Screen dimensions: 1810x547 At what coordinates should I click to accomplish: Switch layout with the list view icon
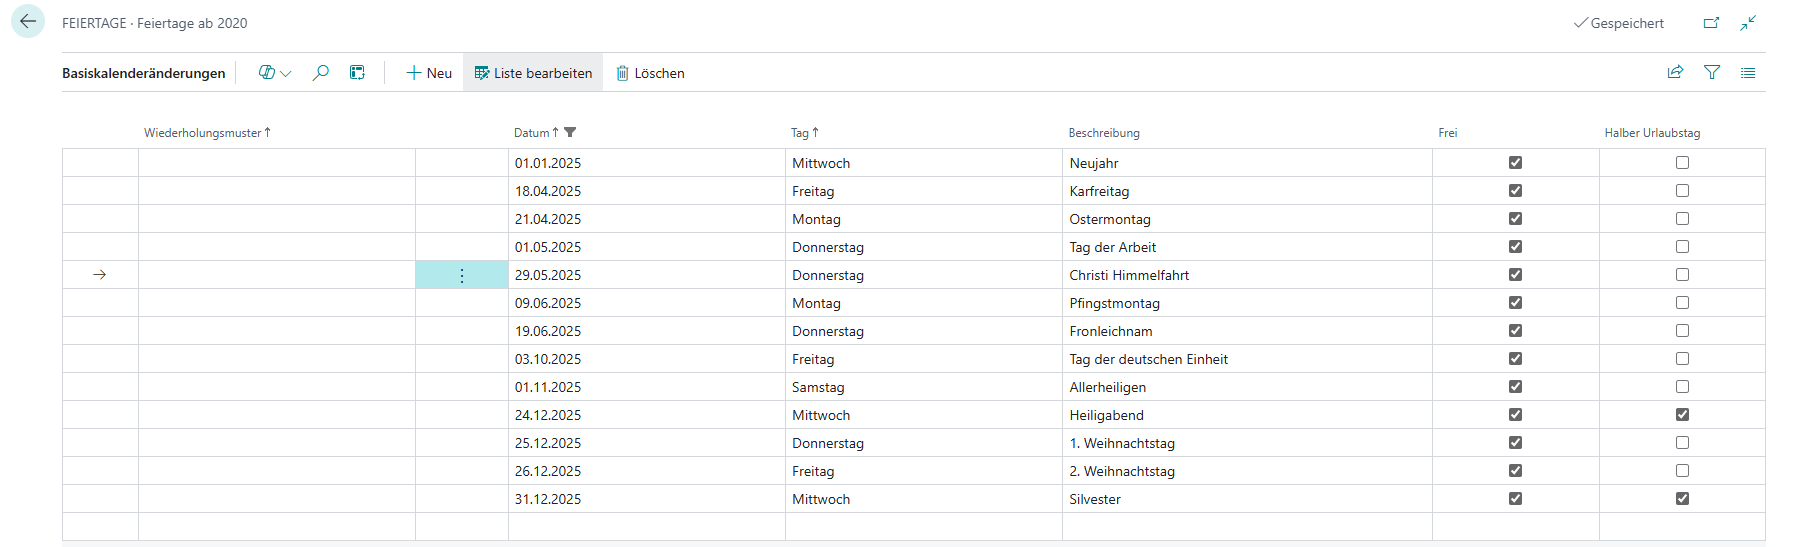click(x=1748, y=72)
